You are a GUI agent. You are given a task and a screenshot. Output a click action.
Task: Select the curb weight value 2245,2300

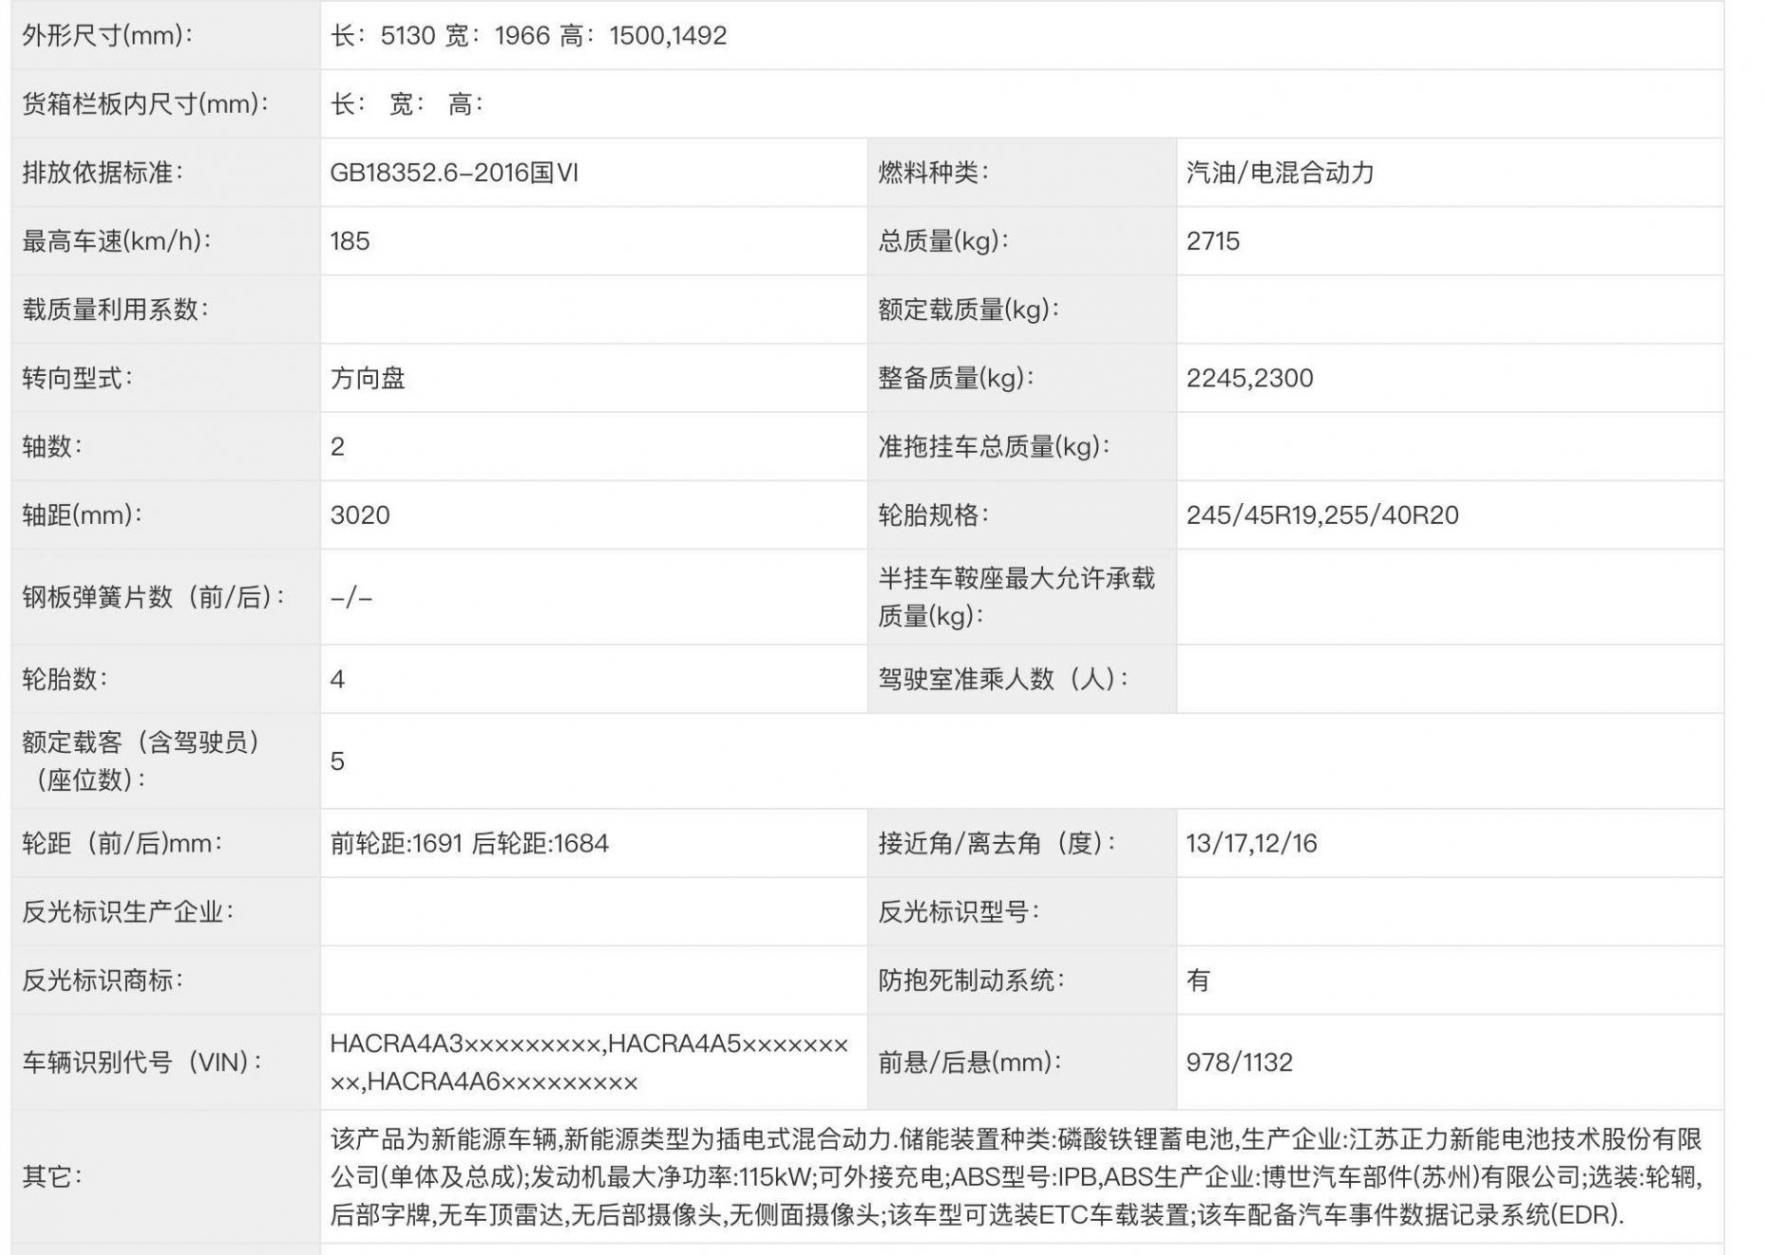(x=1249, y=378)
